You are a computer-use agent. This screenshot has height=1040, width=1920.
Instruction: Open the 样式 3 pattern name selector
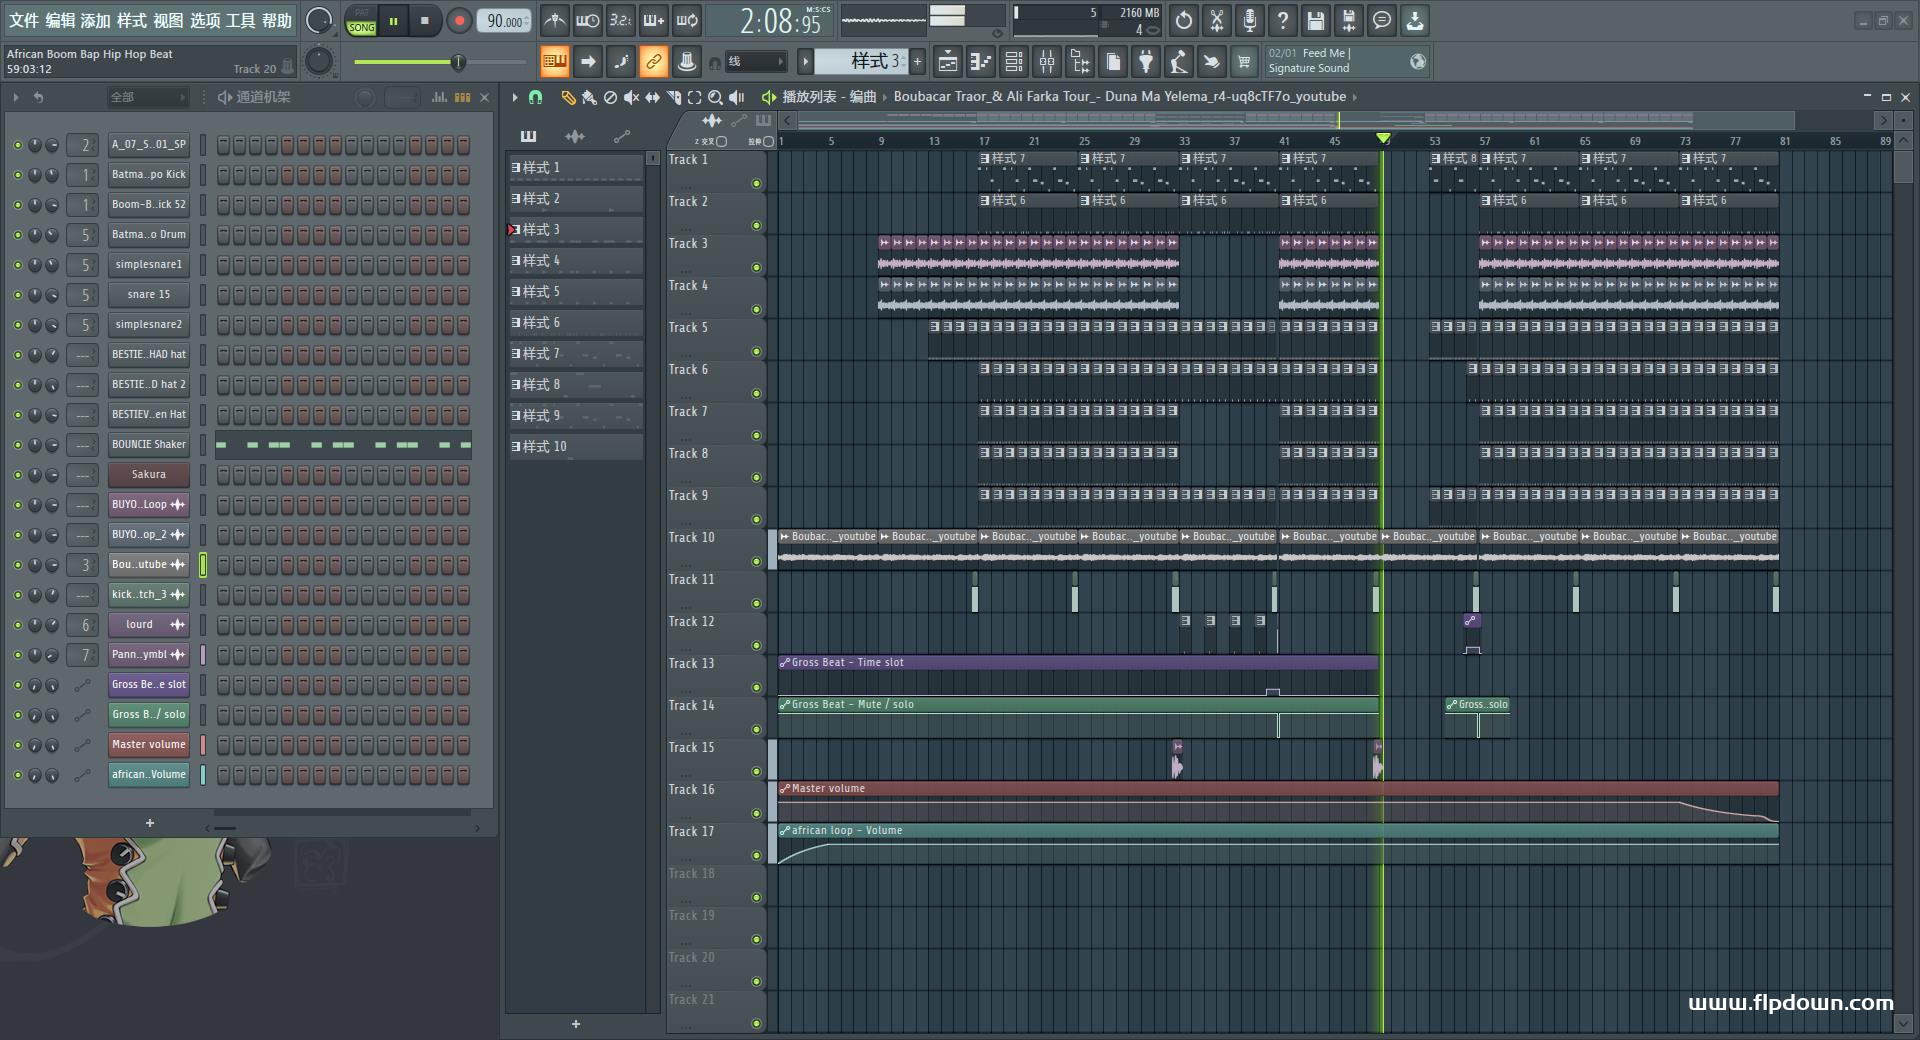(861, 62)
